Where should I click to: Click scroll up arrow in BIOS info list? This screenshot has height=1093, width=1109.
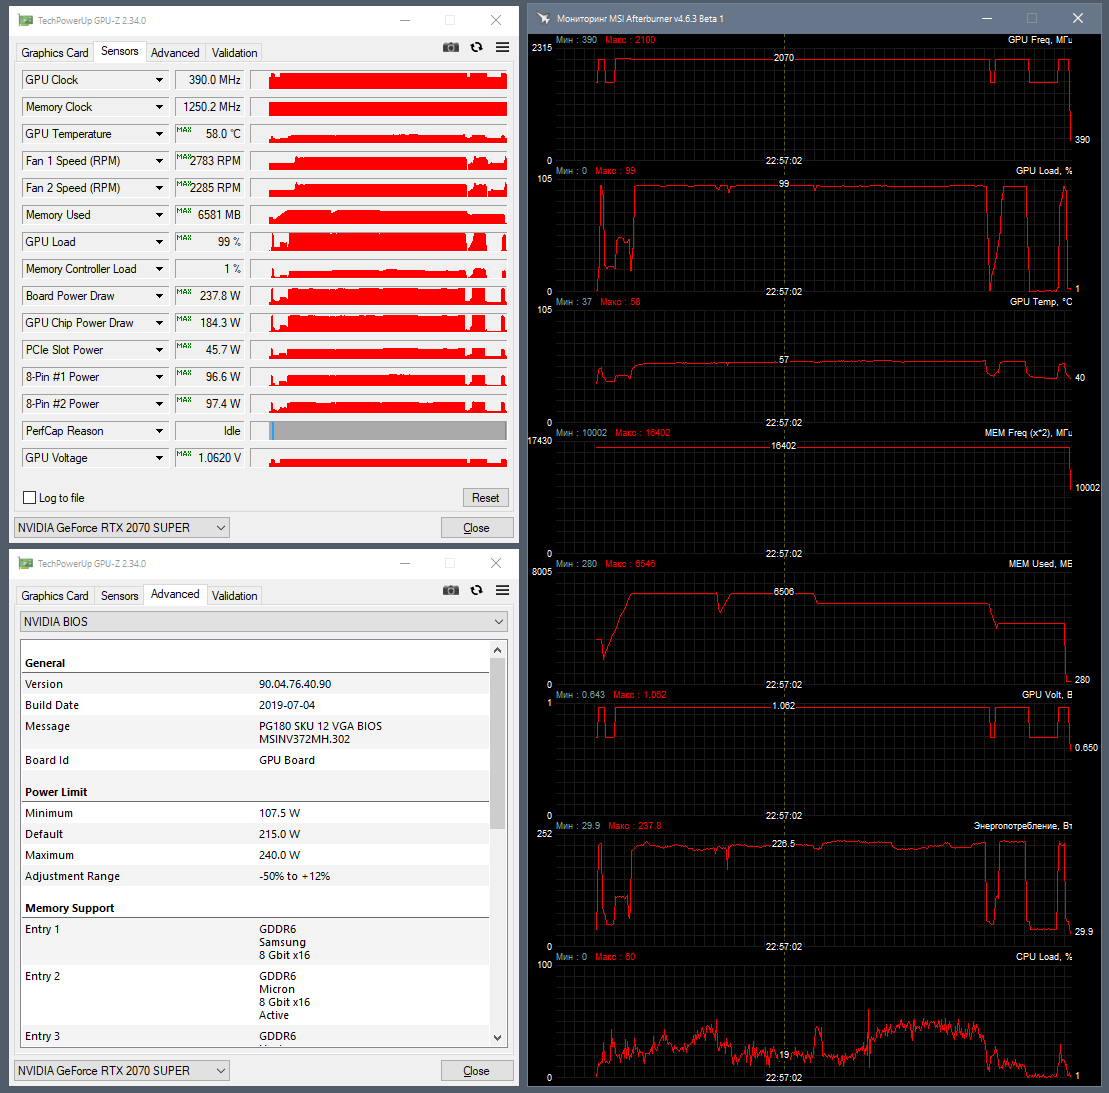(x=497, y=650)
